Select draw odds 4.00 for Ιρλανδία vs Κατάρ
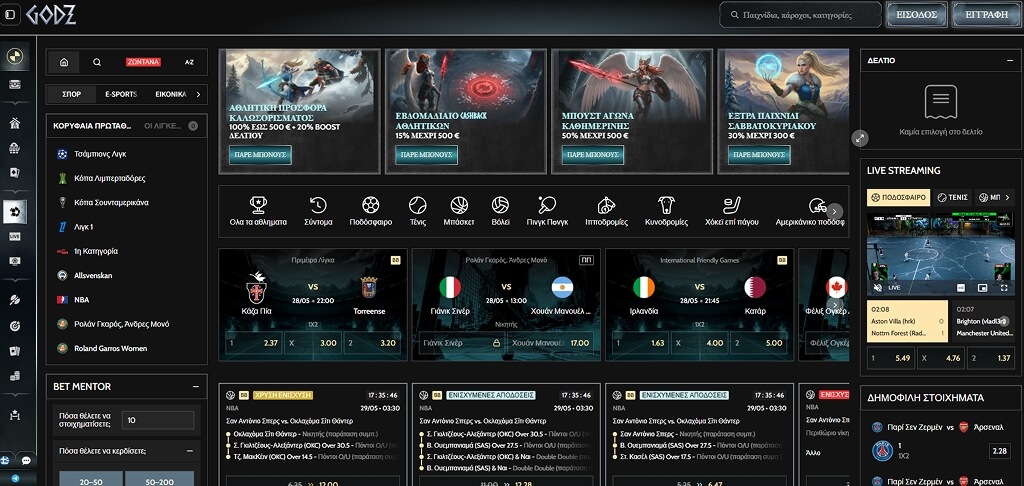The image size is (1024, 486). pos(699,342)
